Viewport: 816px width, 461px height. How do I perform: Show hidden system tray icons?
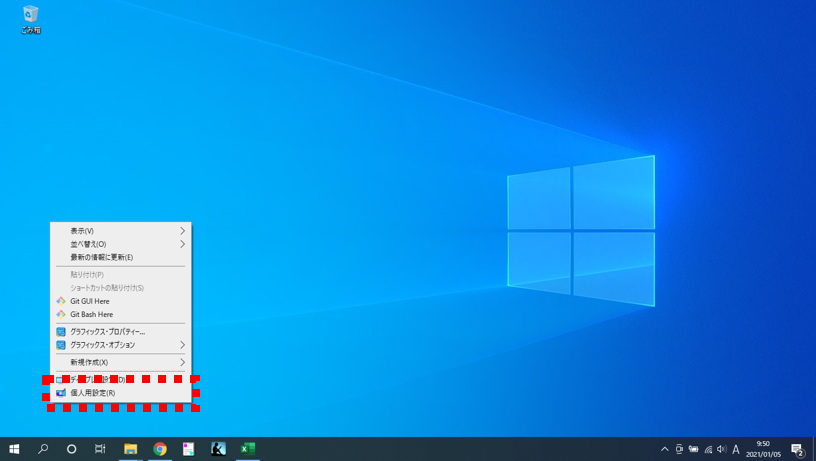(665, 449)
